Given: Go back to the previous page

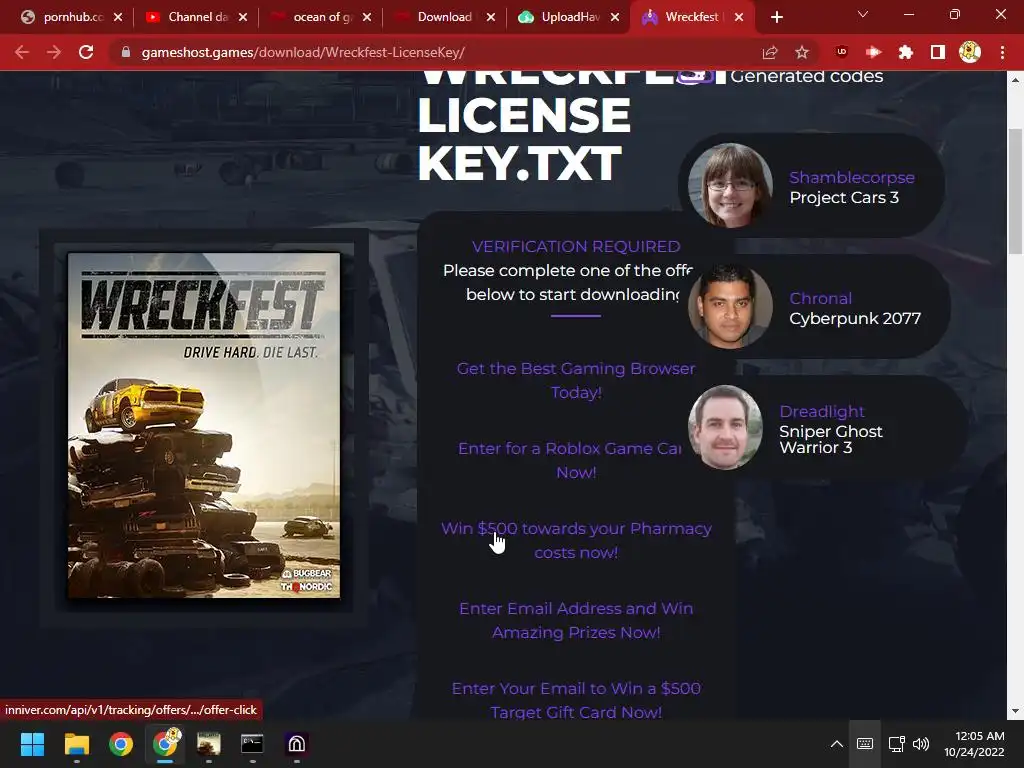Looking at the screenshot, I should [x=22, y=52].
